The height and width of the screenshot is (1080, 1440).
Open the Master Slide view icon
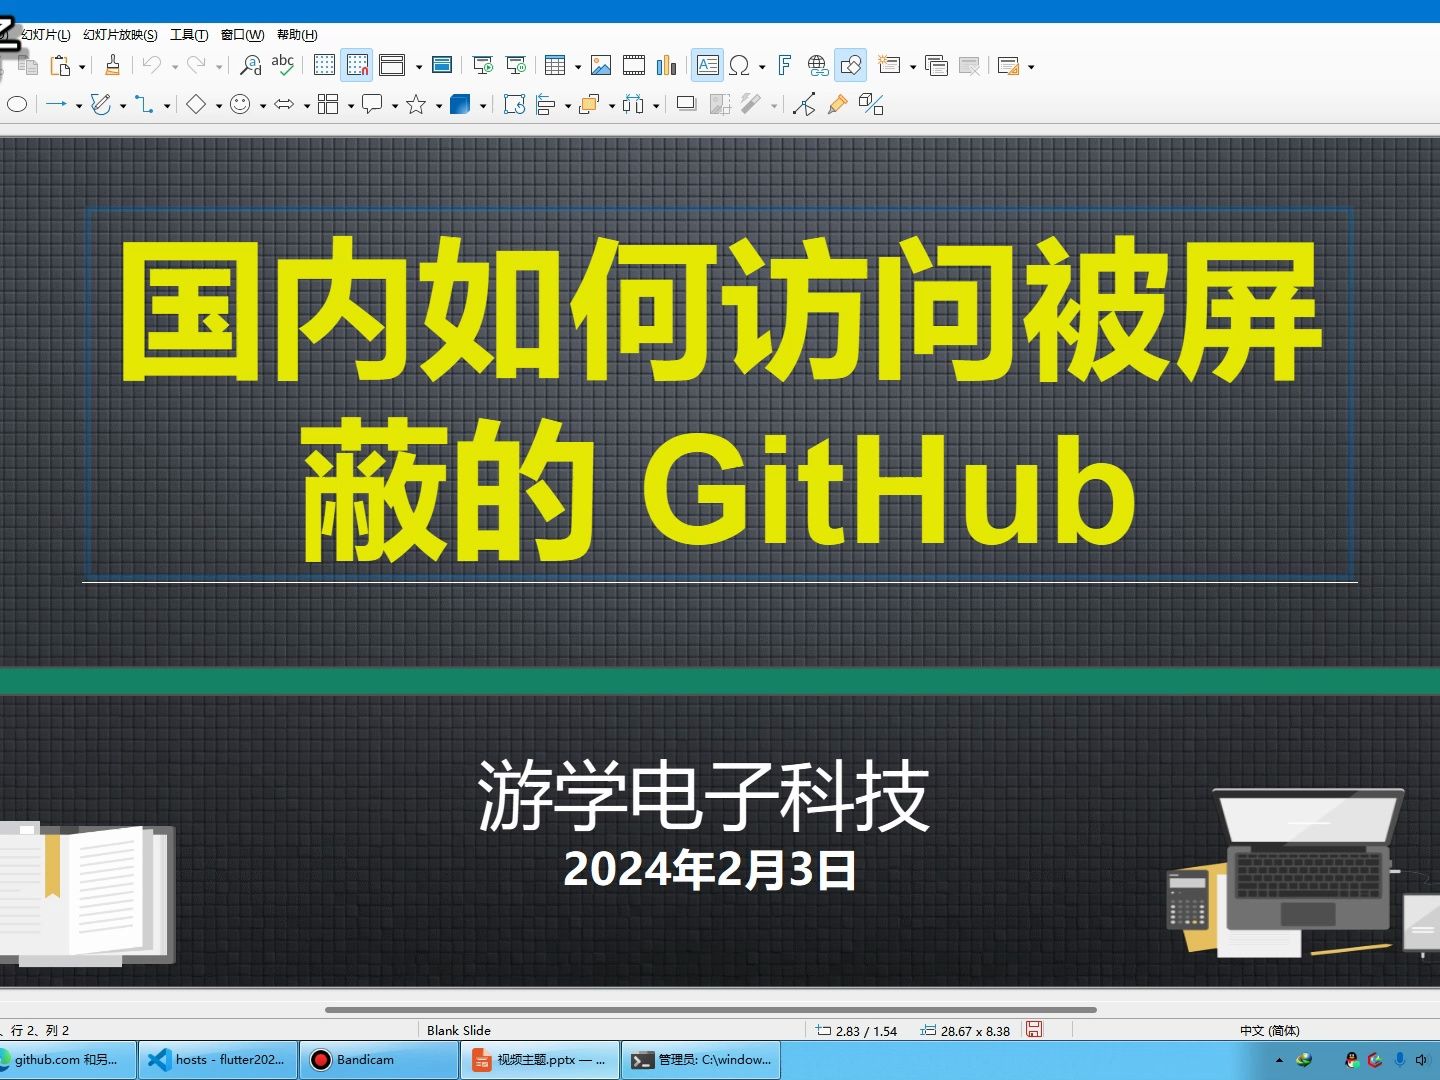point(442,66)
